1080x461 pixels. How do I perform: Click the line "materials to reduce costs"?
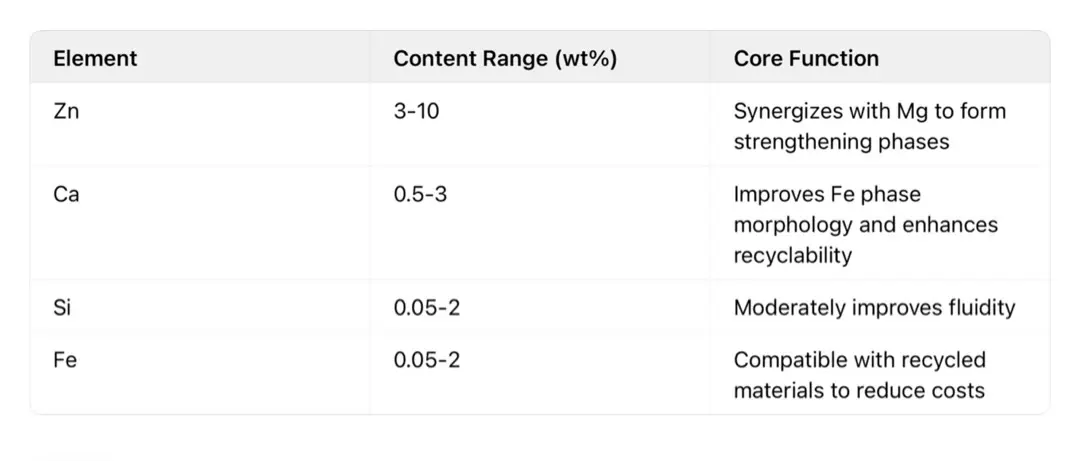point(859,391)
